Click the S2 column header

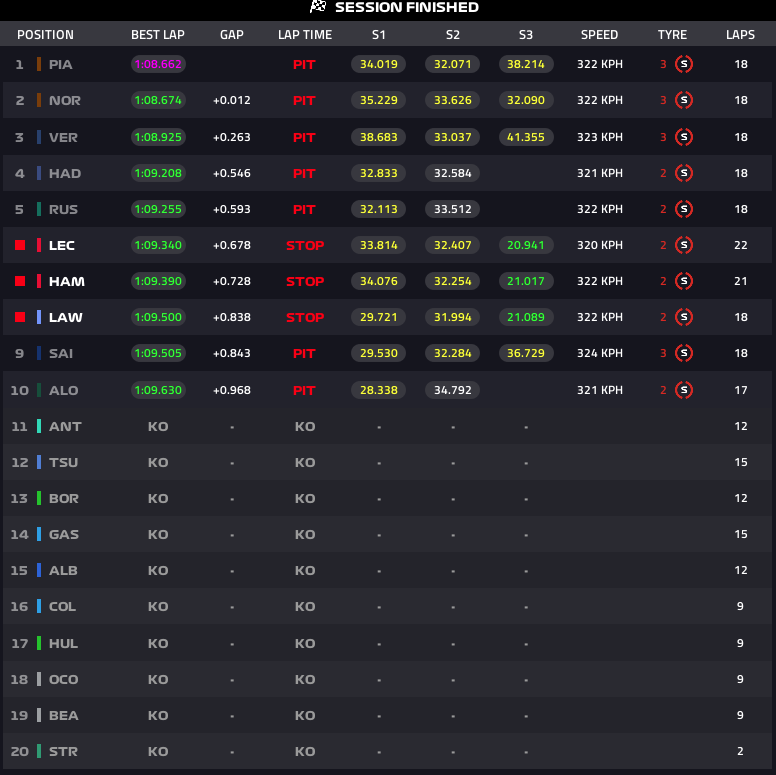pyautogui.click(x=453, y=35)
